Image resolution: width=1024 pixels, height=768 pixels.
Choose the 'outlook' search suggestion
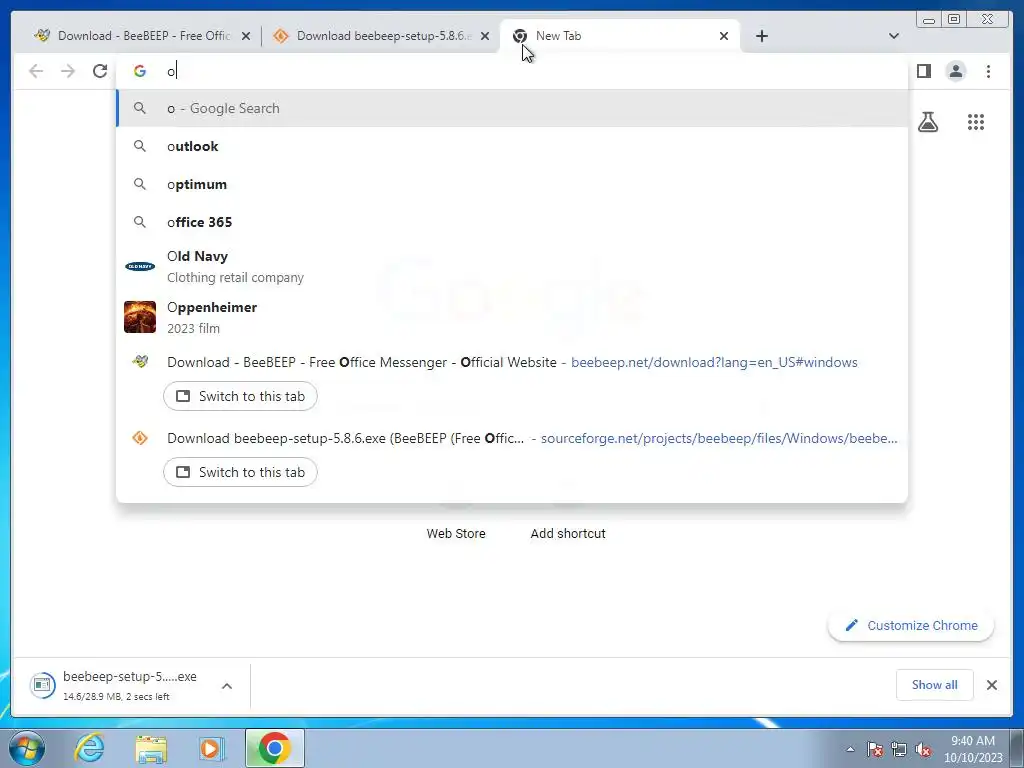point(512,146)
